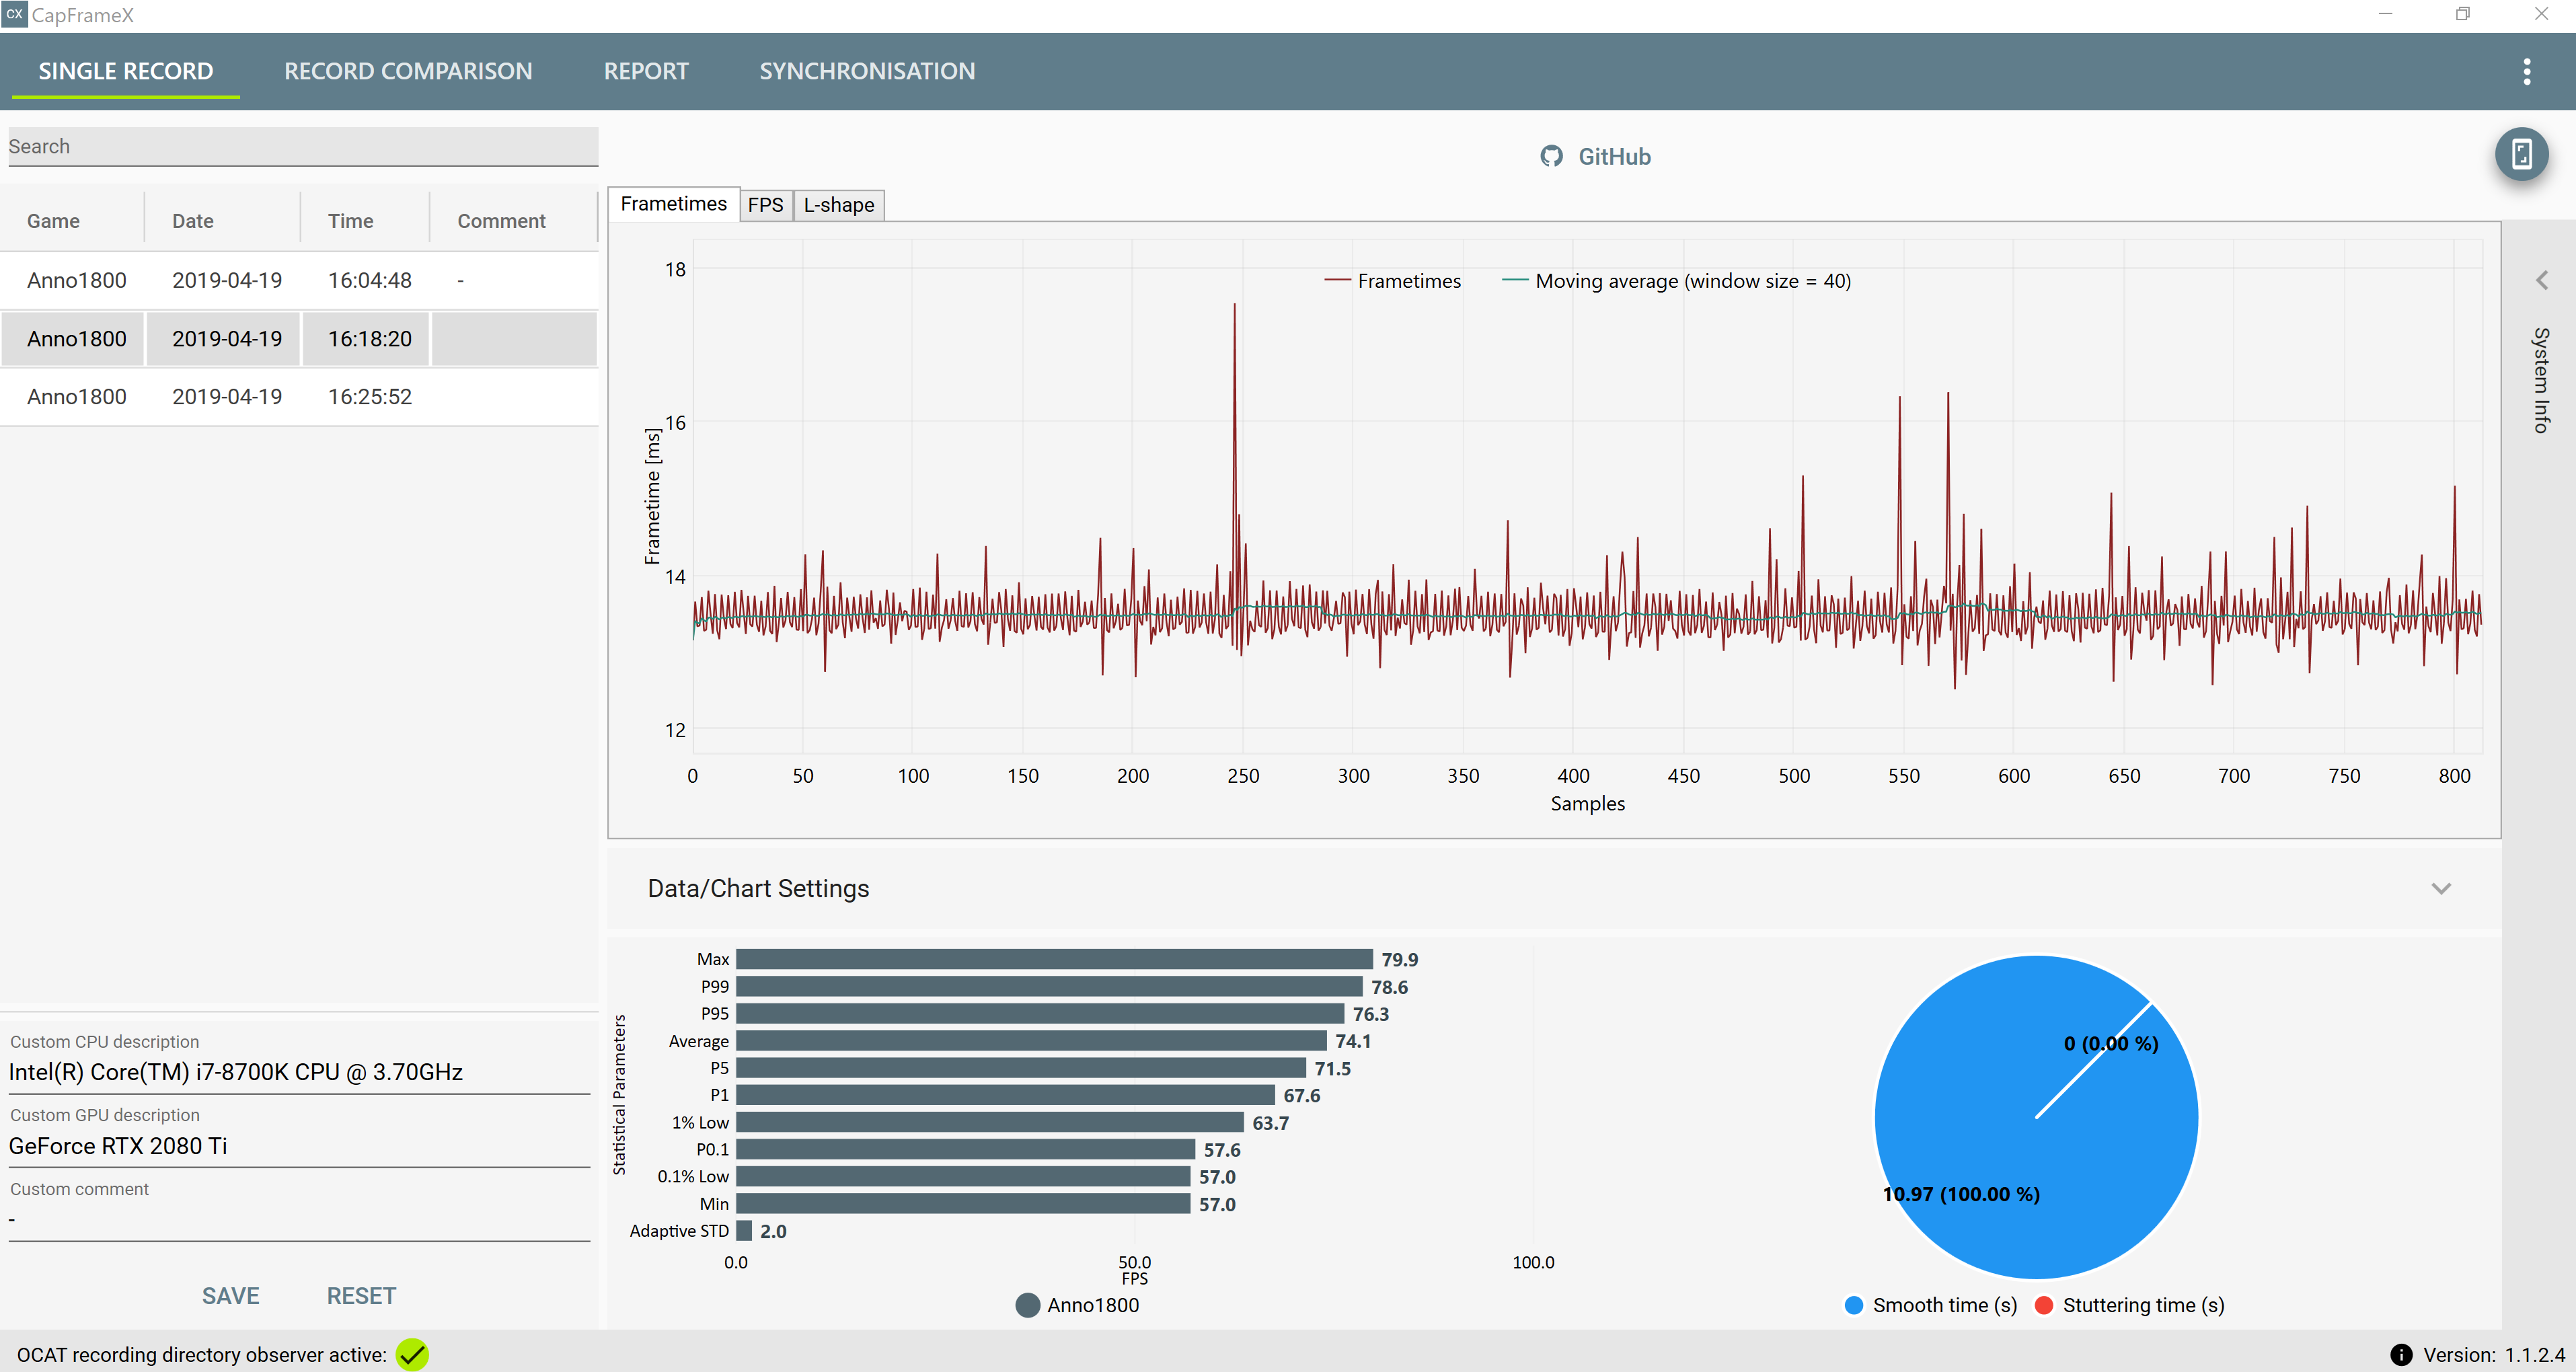
Task: Click the Data/Chart Settings header text
Action: point(758,888)
